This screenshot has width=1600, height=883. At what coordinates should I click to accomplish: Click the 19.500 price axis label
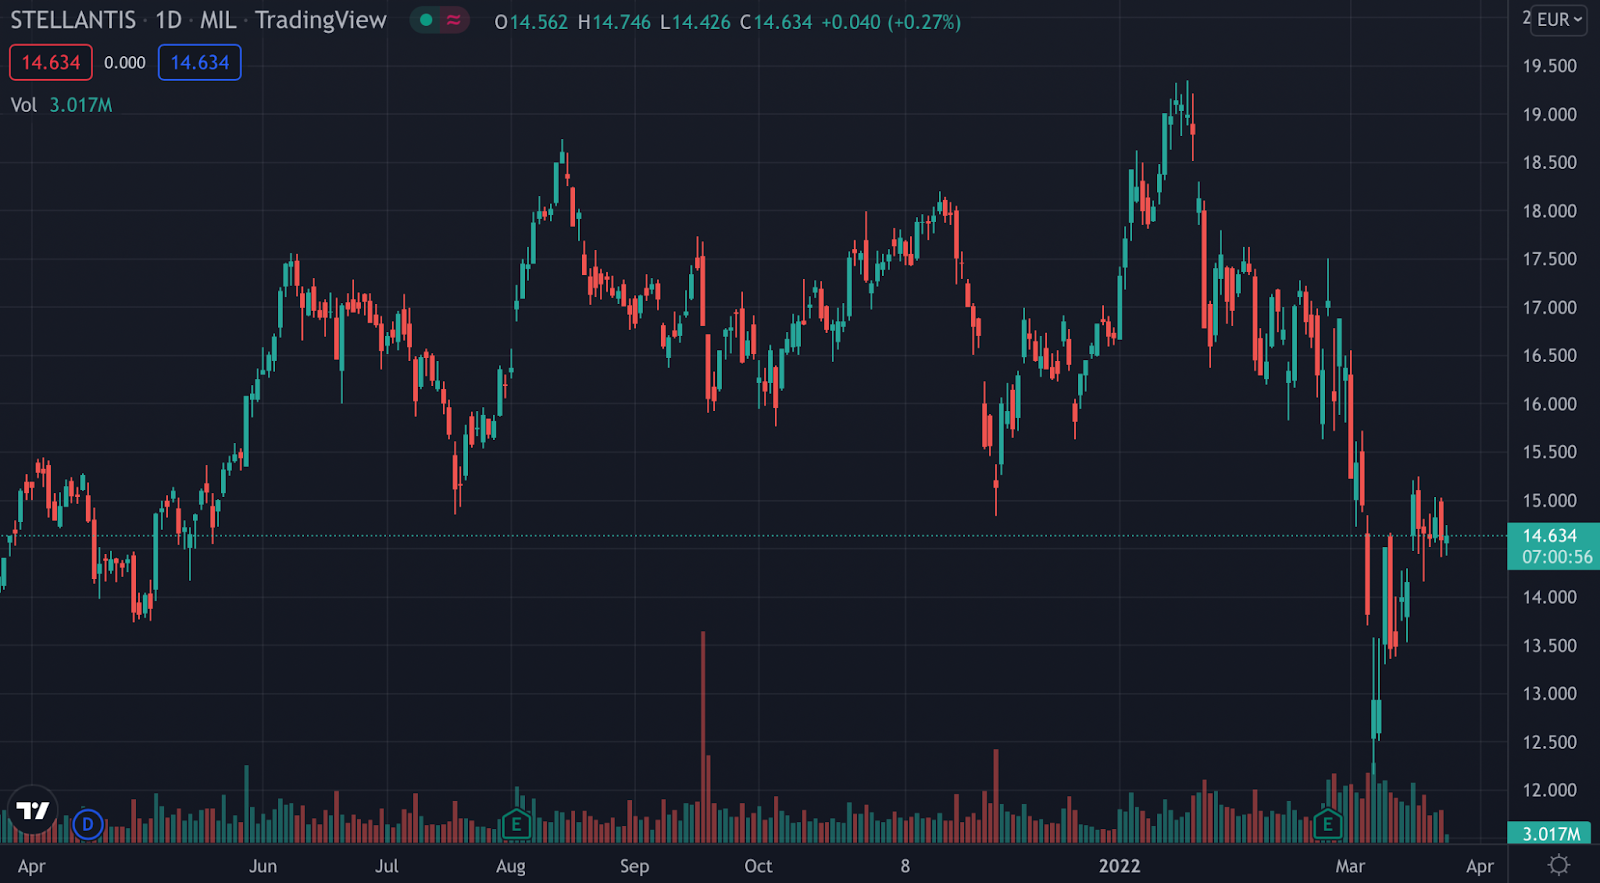1549,66
